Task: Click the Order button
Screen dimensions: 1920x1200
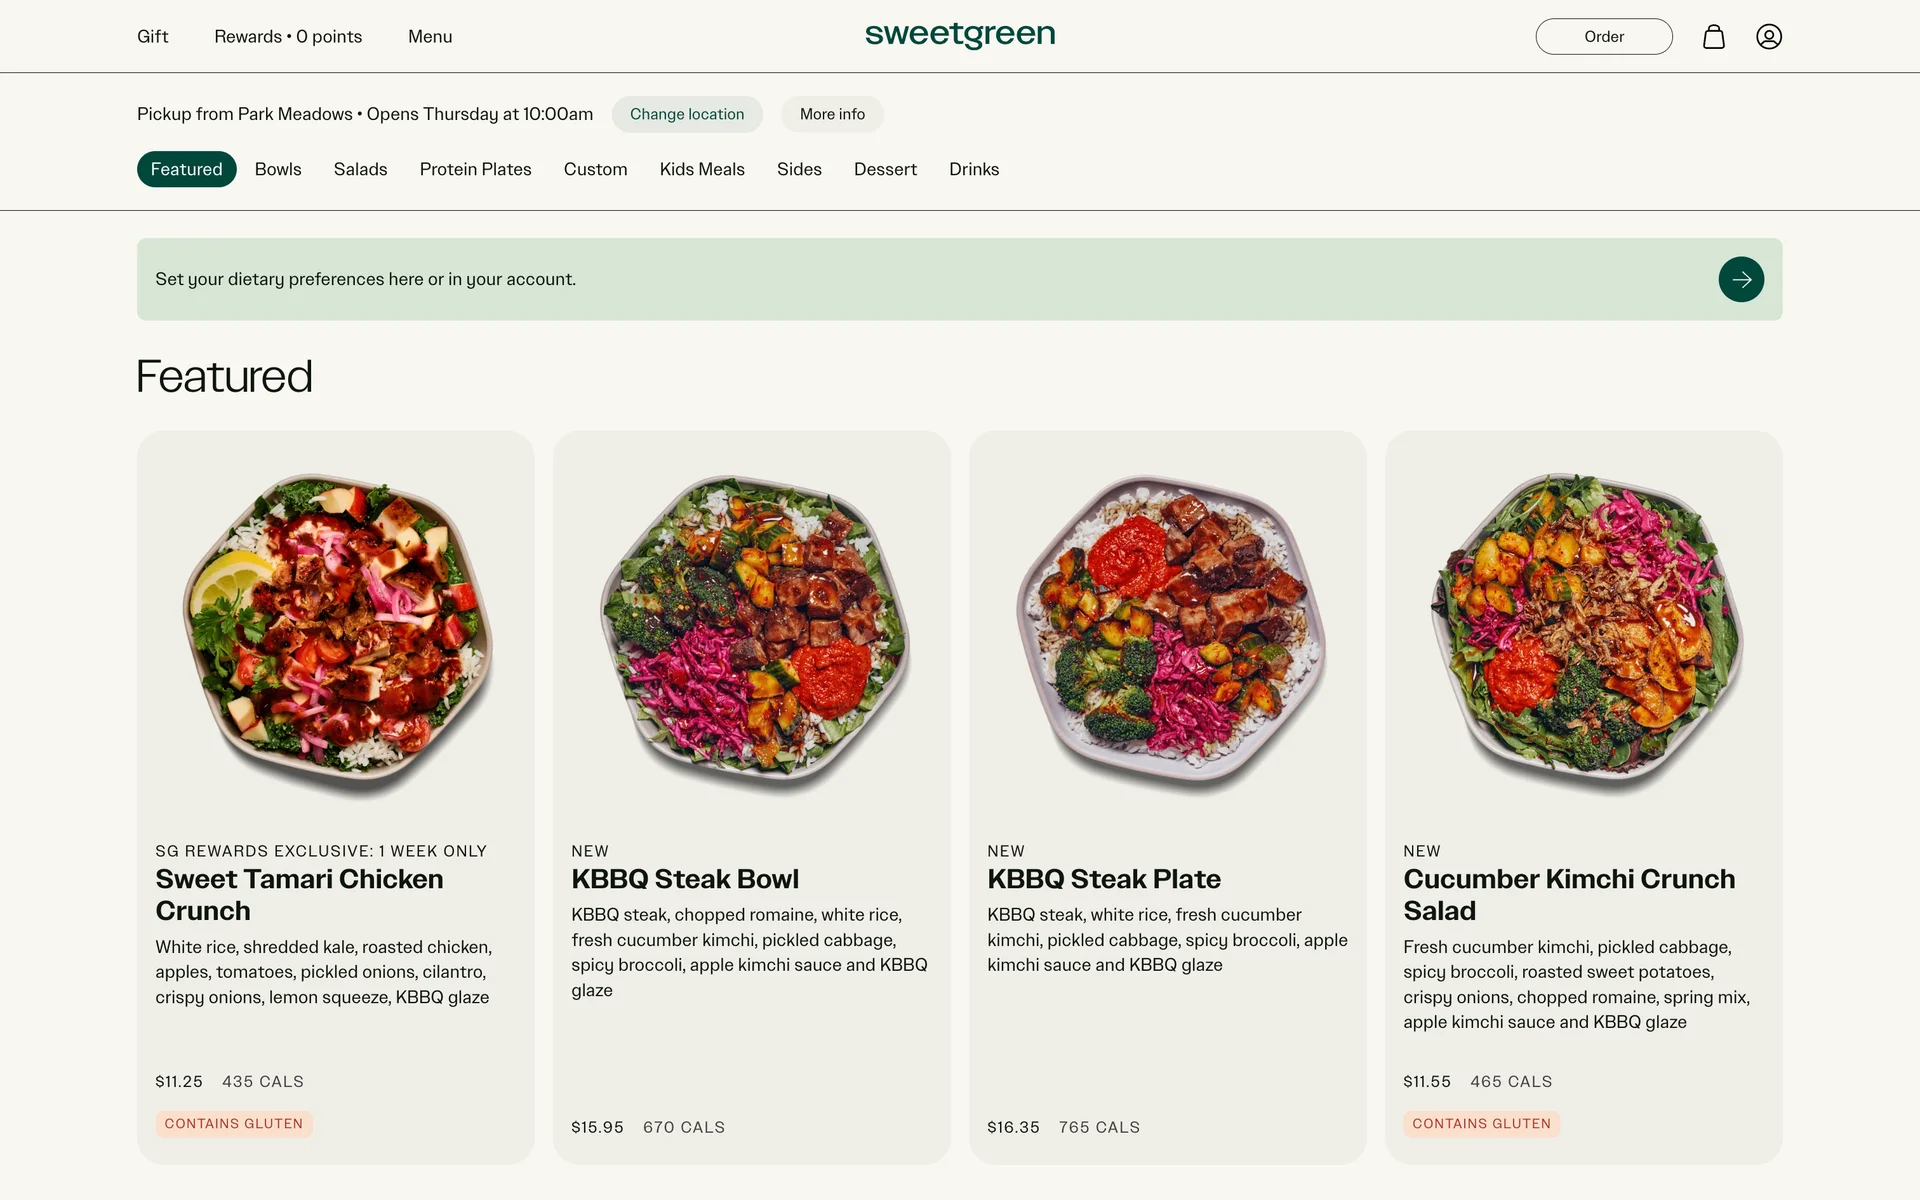Action: [x=1604, y=37]
